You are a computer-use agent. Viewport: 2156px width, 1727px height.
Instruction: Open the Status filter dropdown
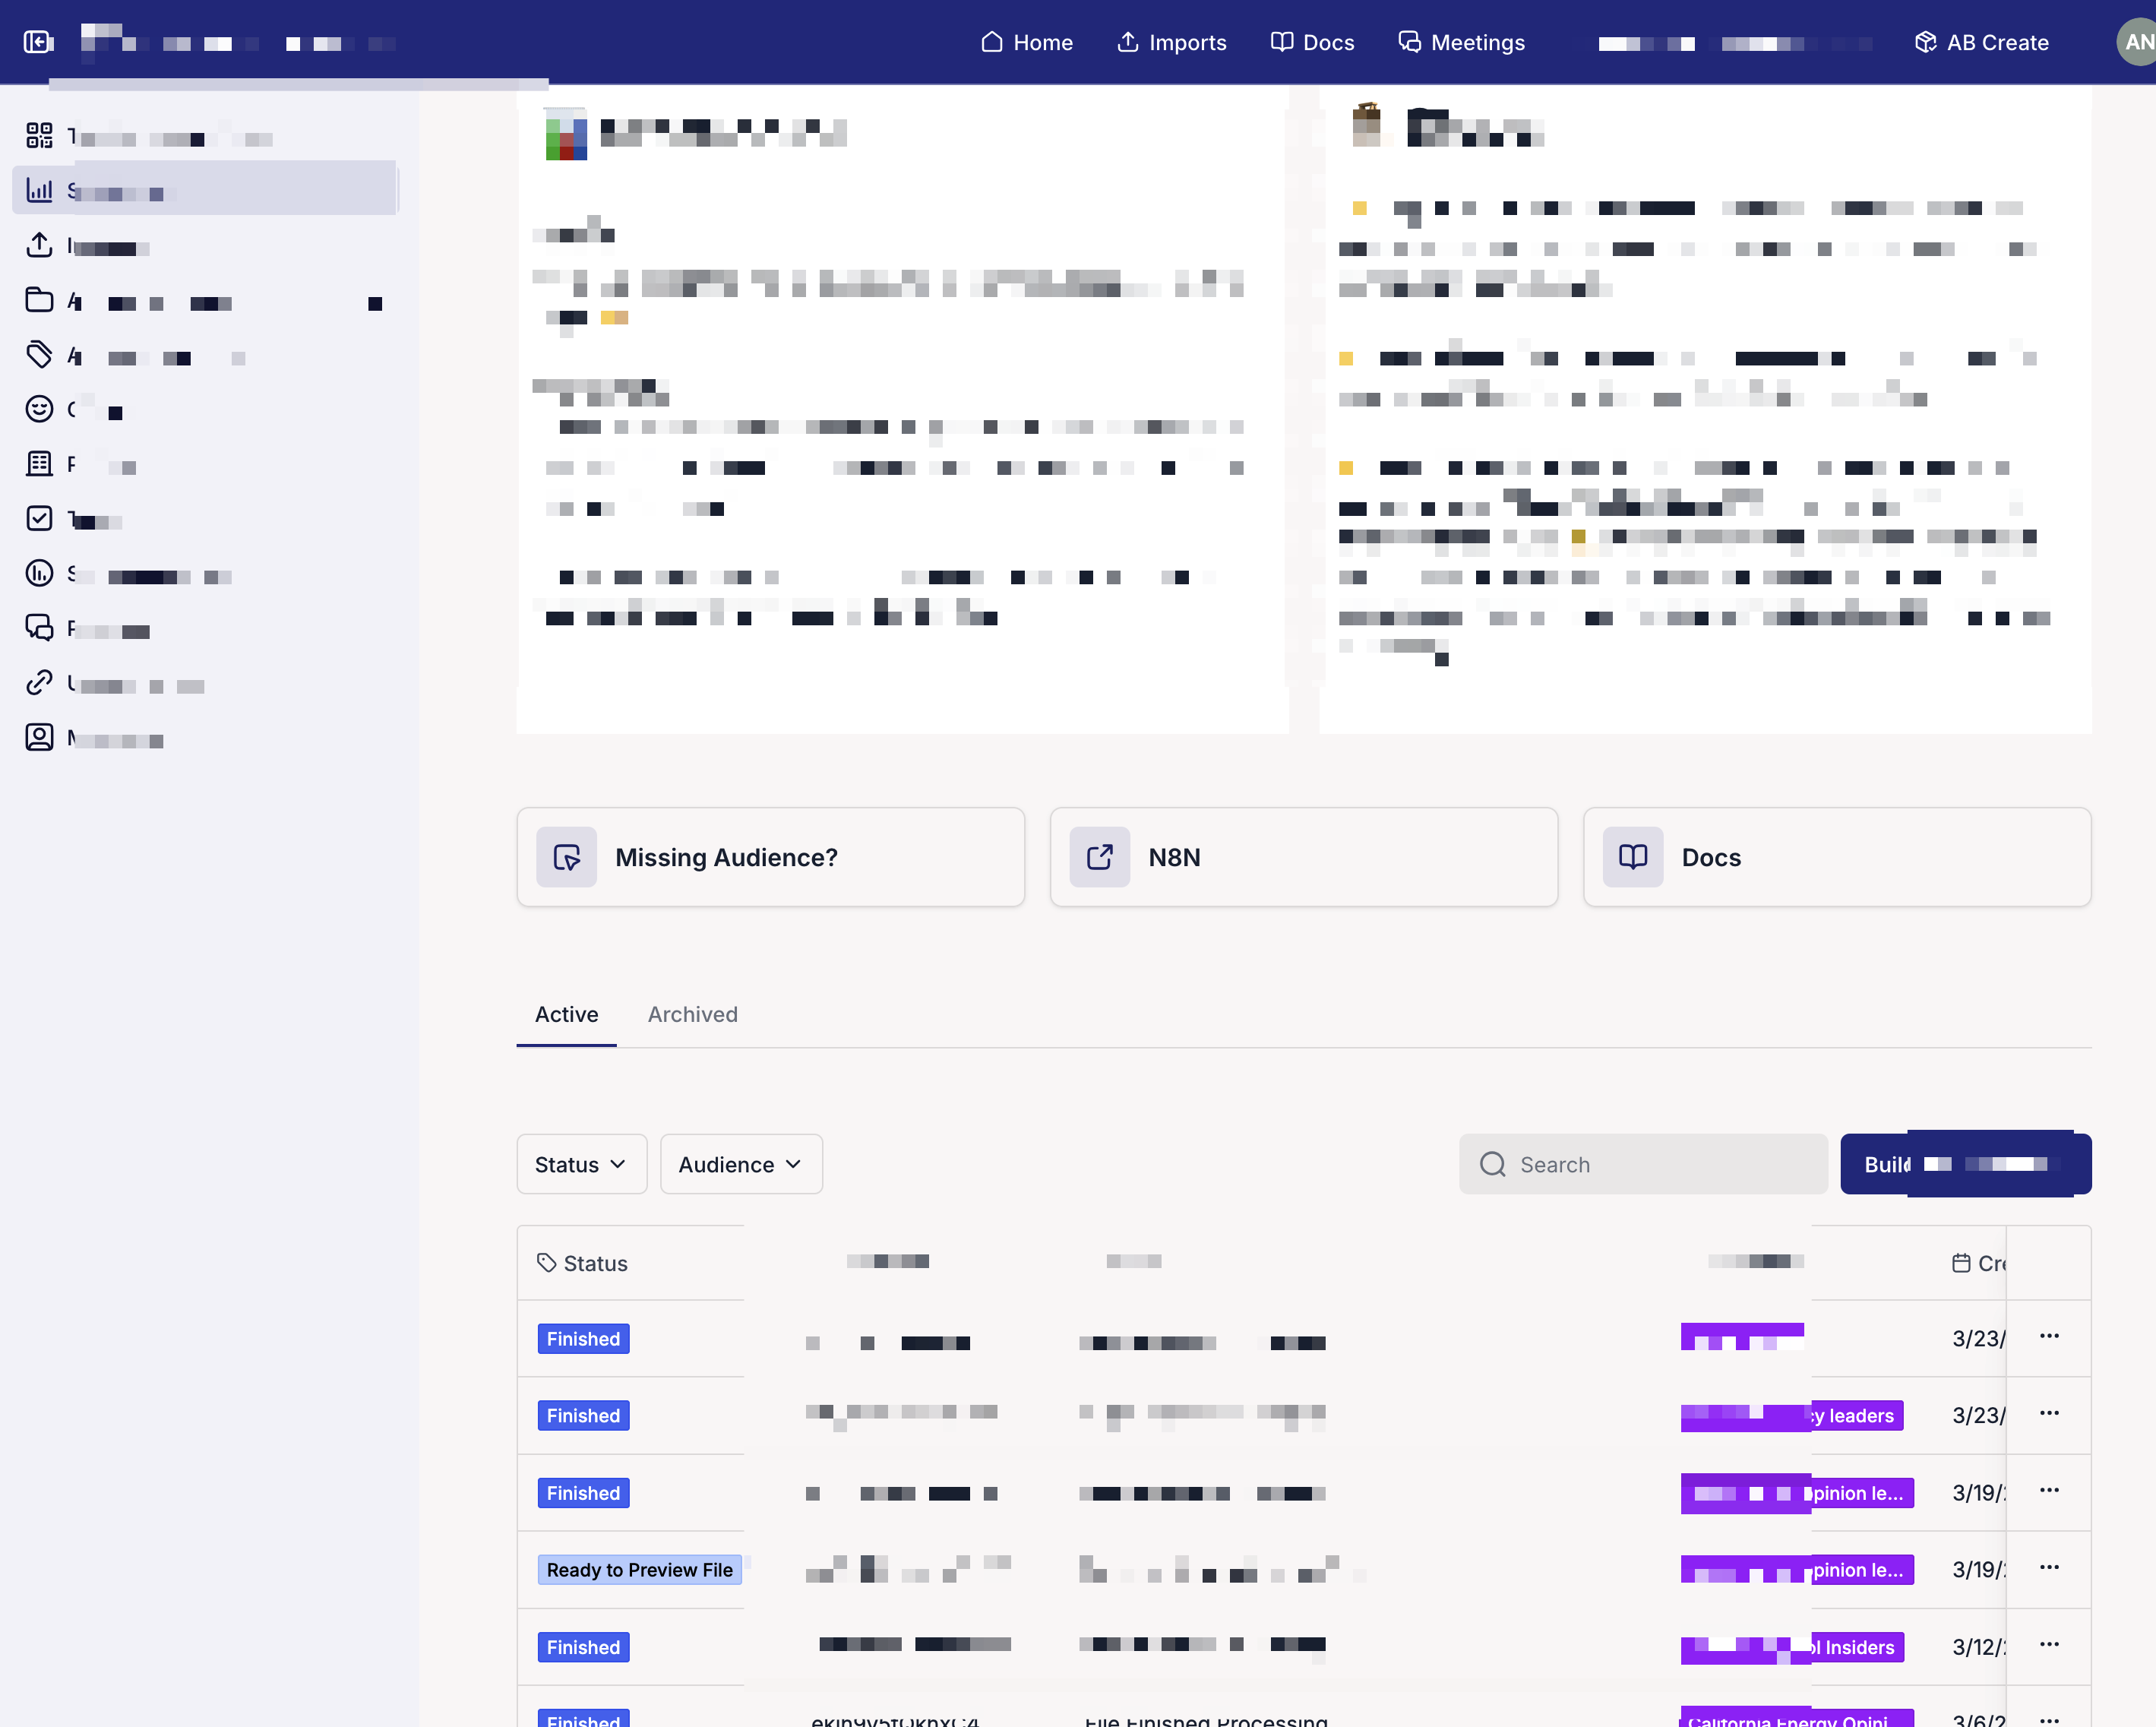[581, 1164]
